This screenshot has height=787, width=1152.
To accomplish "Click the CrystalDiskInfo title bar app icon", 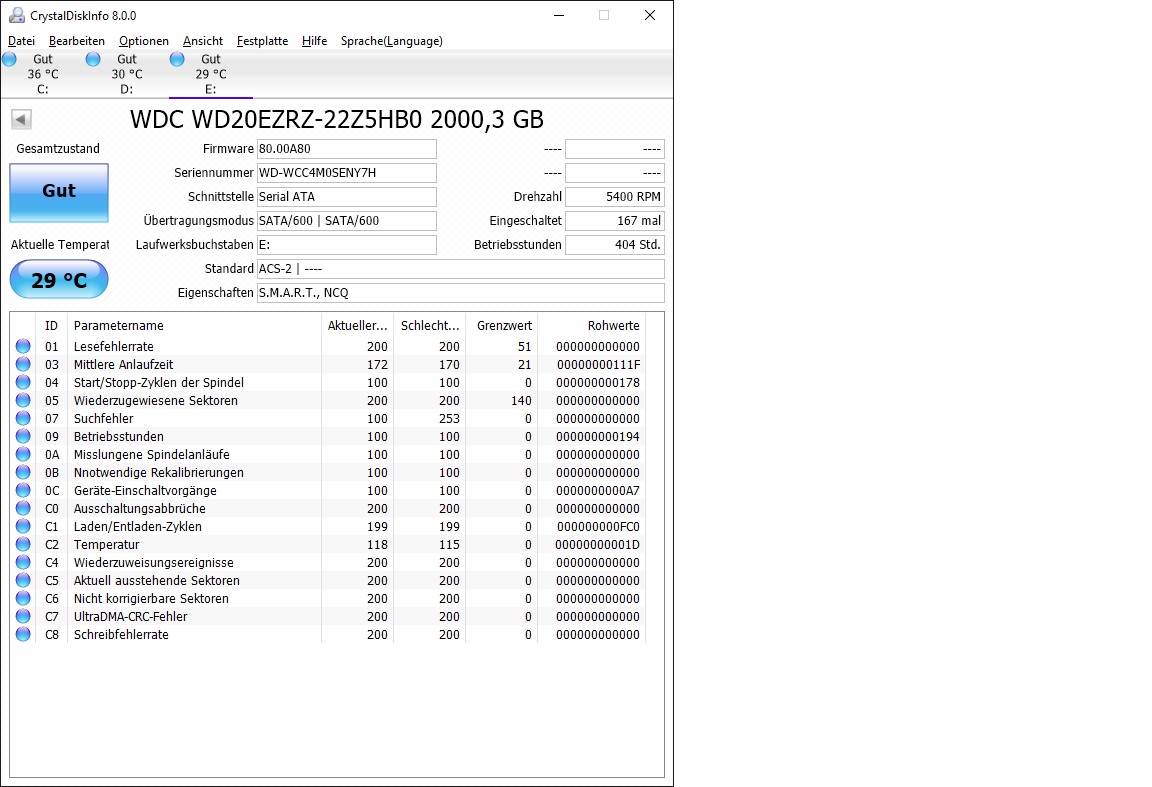I will click(16, 15).
